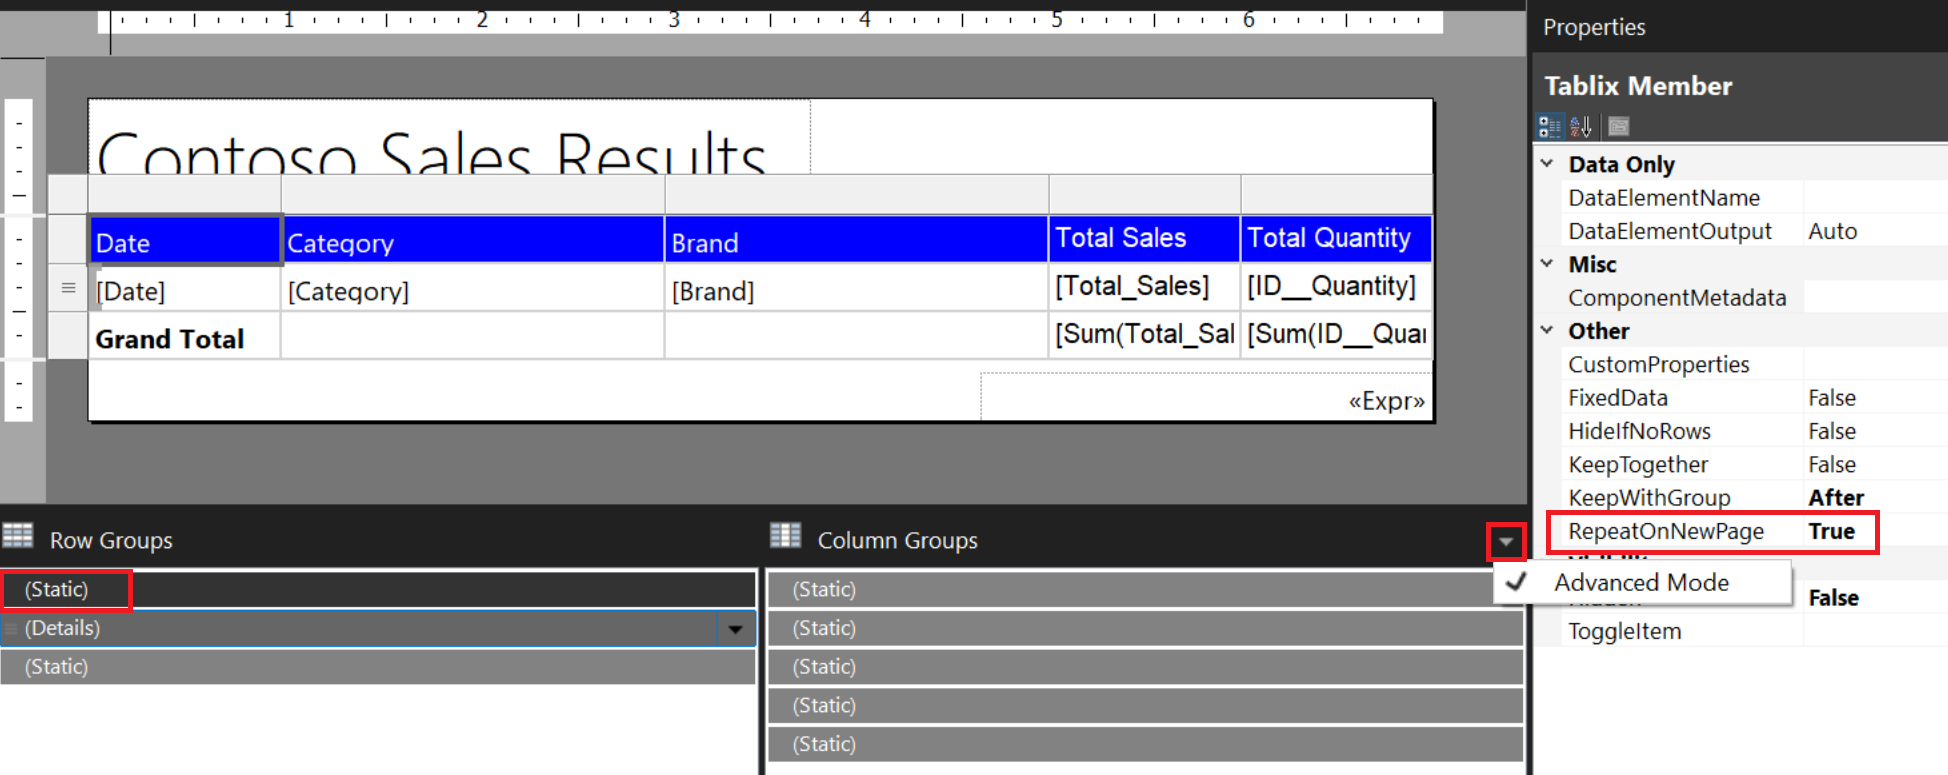Select the Grand Total cell
The width and height of the screenshot is (1948, 775).
tap(185, 337)
